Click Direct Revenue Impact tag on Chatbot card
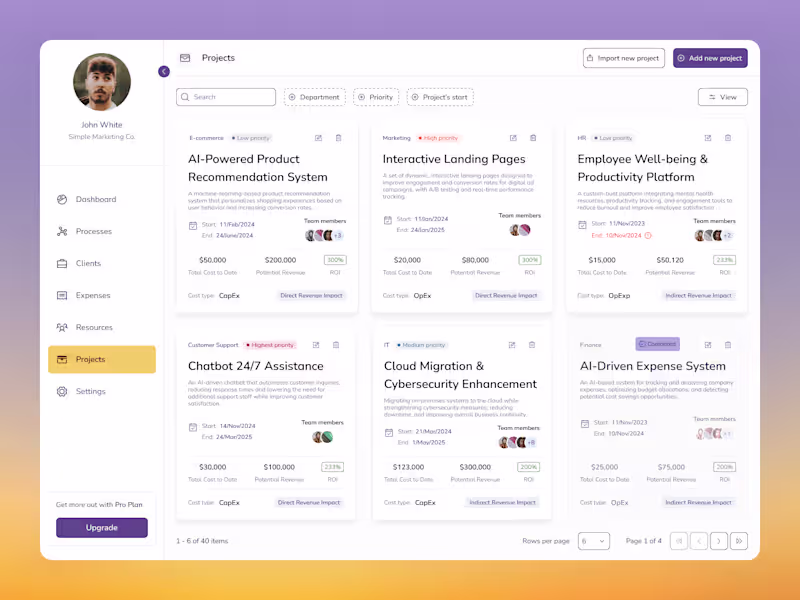The height and width of the screenshot is (600, 800). click(x=309, y=503)
